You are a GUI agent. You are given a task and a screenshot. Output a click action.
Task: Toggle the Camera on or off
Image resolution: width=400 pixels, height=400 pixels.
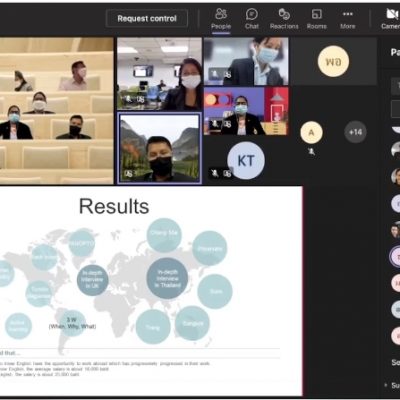[391, 19]
